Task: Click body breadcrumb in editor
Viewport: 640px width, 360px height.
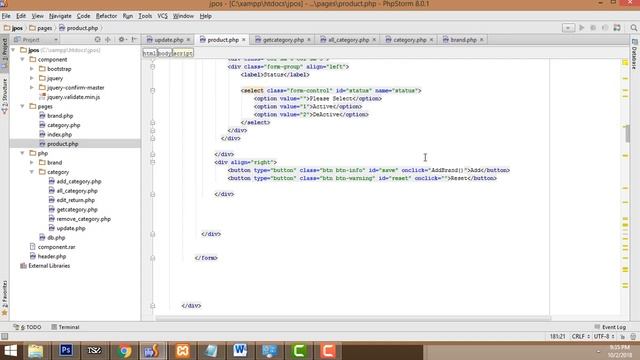Action: point(164,53)
